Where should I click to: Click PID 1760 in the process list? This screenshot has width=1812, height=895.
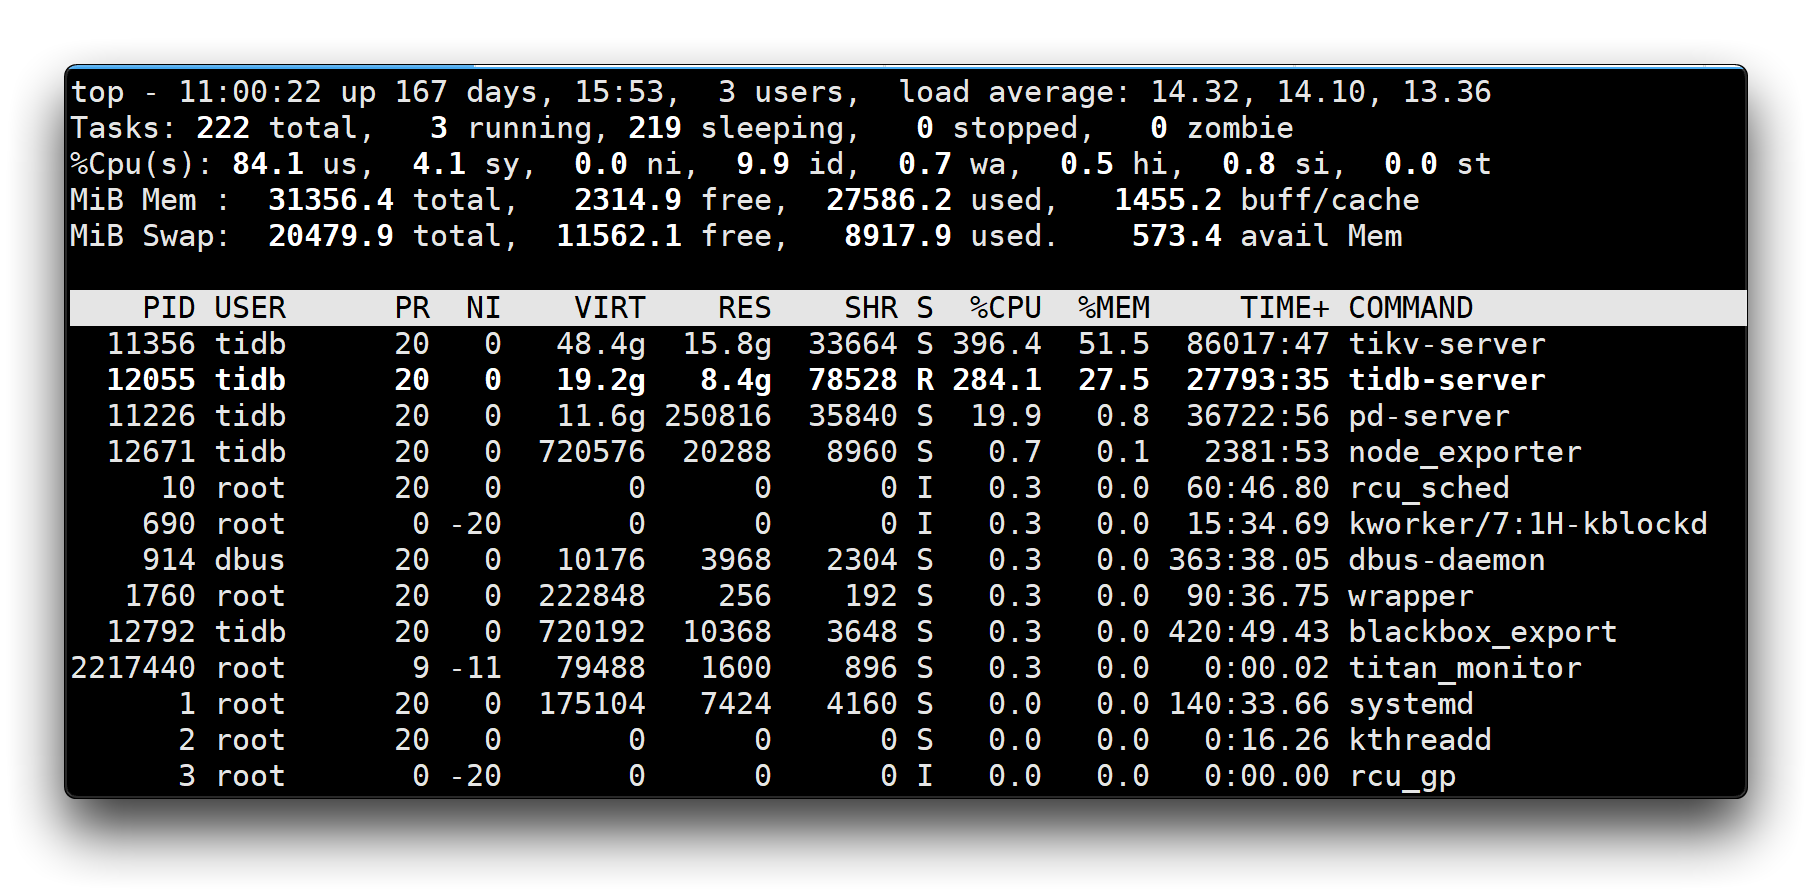(x=160, y=596)
